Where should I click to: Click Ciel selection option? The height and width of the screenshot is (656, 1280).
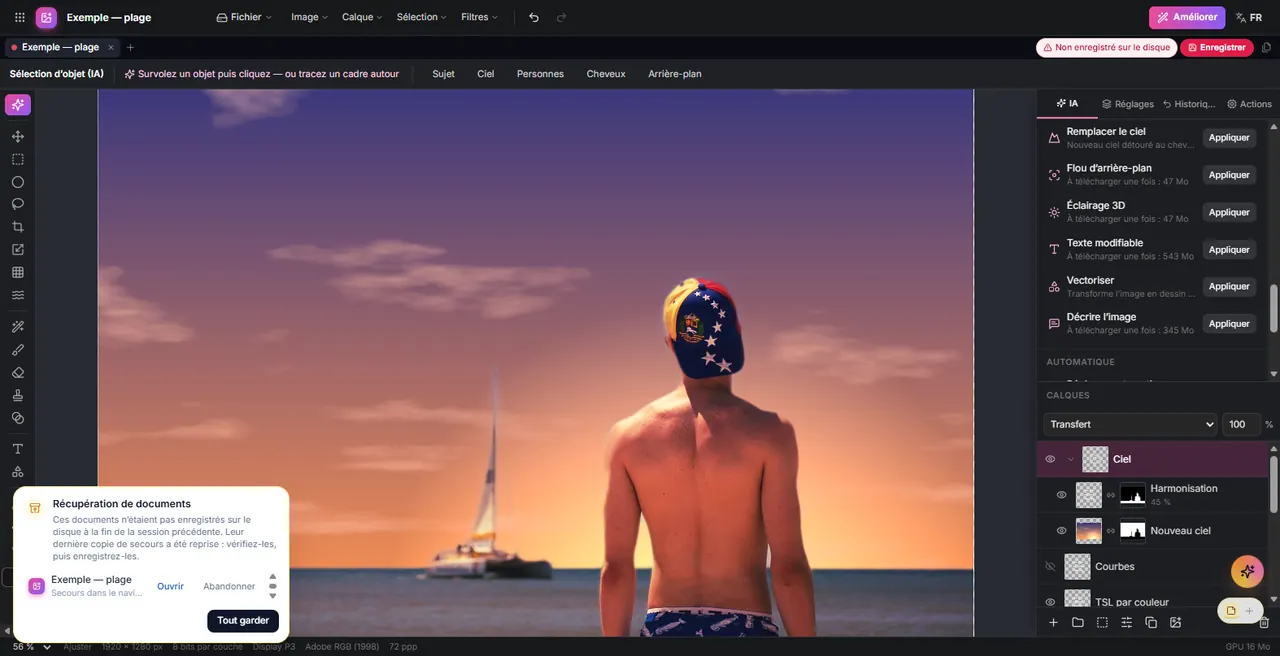486,74
